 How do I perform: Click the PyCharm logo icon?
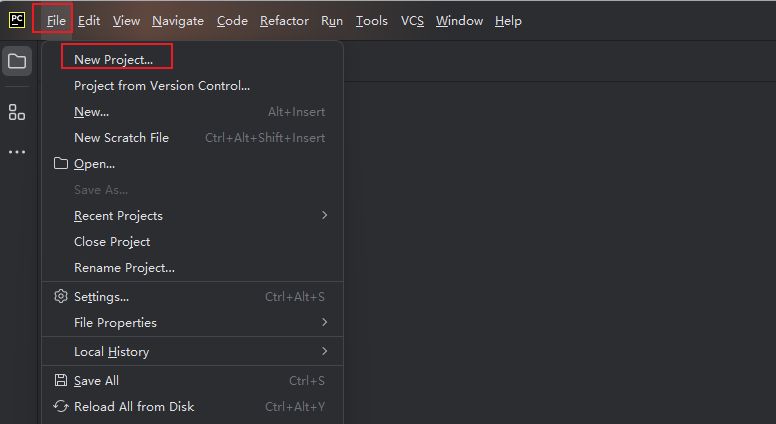(17, 20)
